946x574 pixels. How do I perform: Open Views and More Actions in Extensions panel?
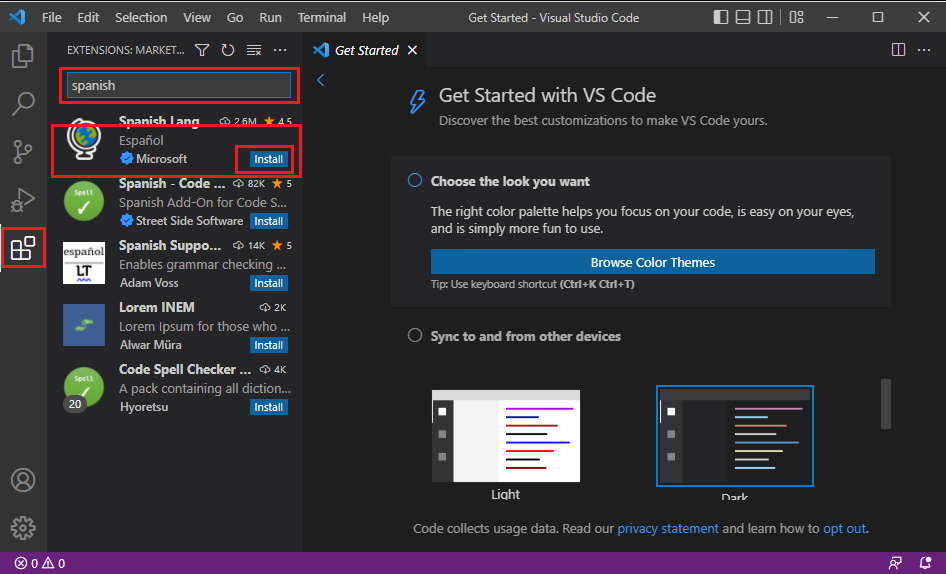click(280, 50)
